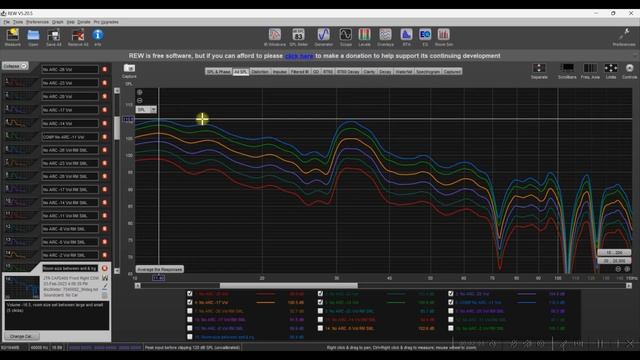The width and height of the screenshot is (640, 360).
Task: Uncheck trace 4 No ARC -17 Vol
Action: (x=189, y=302)
